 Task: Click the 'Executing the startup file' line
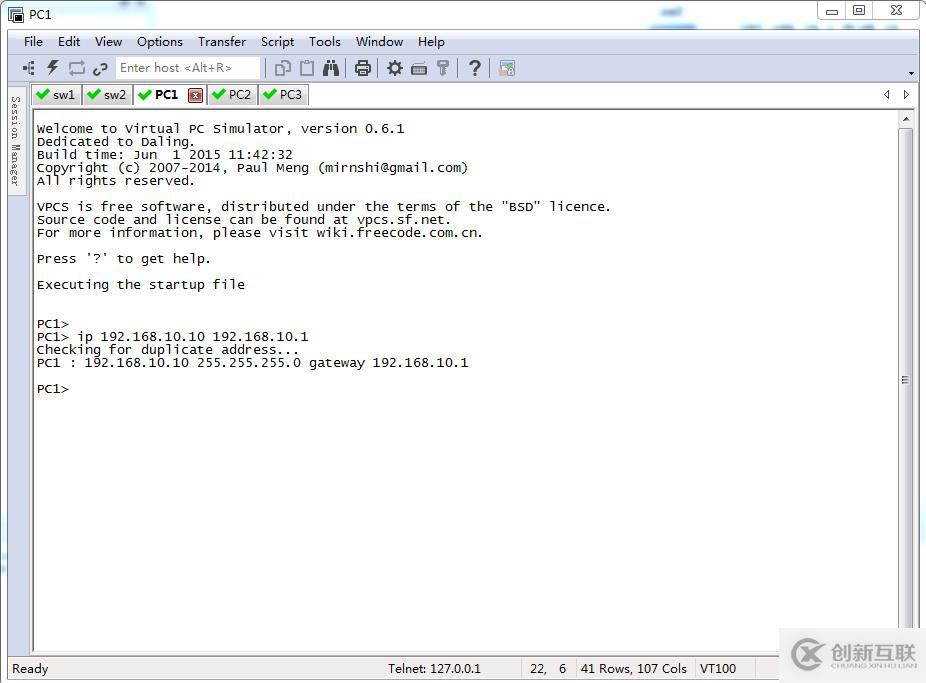pos(141,285)
